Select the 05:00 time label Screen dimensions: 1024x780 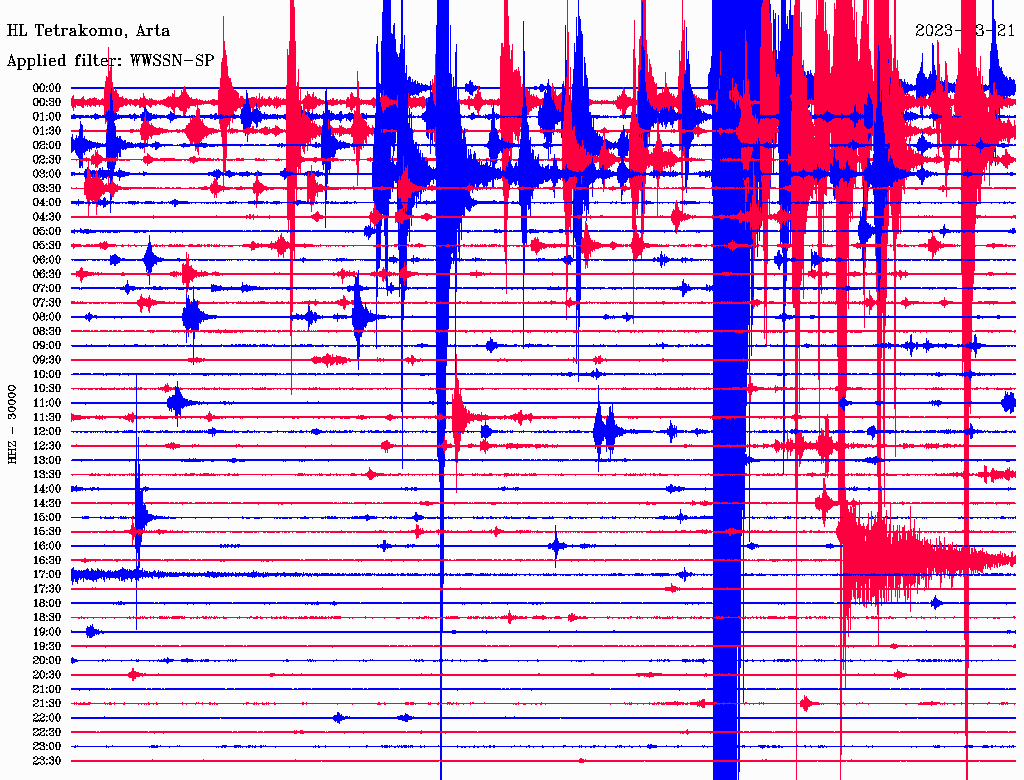[47, 231]
